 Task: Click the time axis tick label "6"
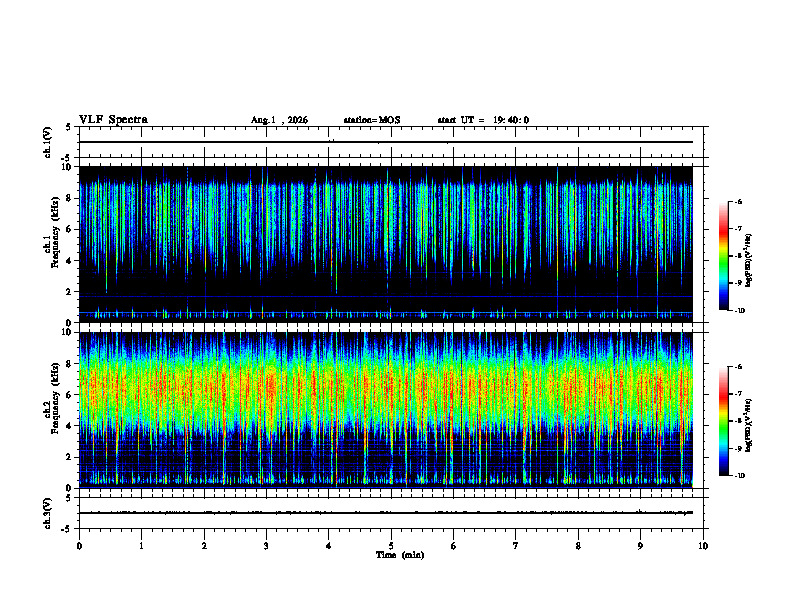(x=454, y=546)
